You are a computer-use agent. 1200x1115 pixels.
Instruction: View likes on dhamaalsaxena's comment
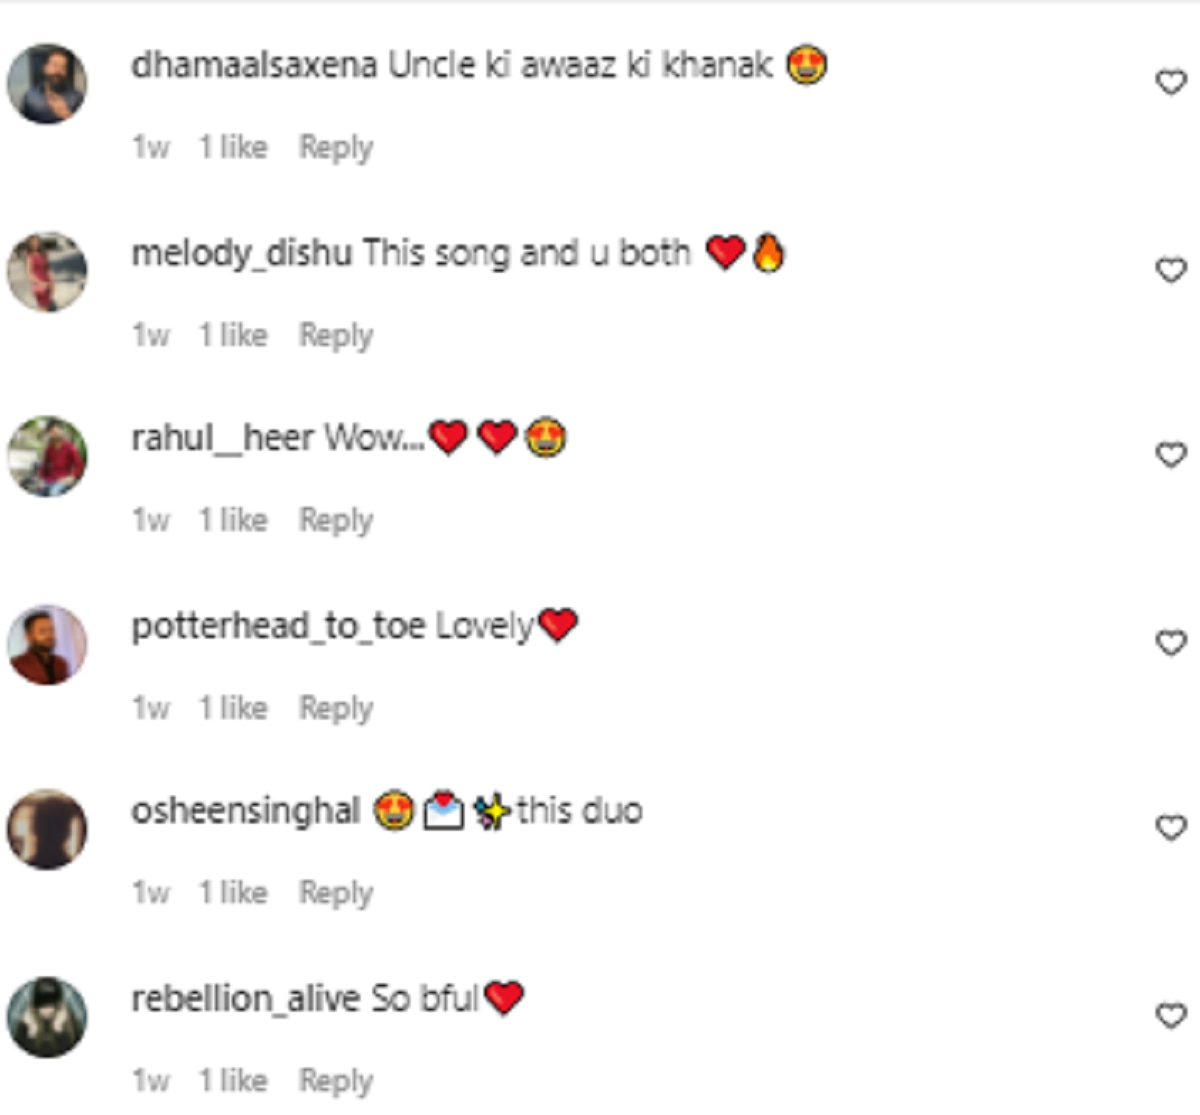pos(233,148)
